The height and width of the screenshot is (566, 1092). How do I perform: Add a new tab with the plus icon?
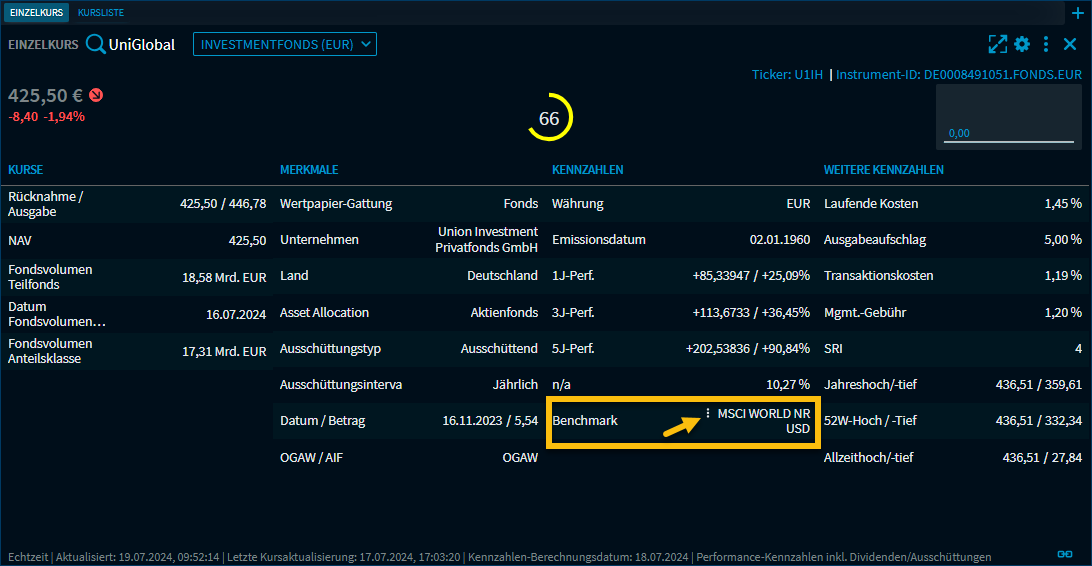click(1077, 13)
